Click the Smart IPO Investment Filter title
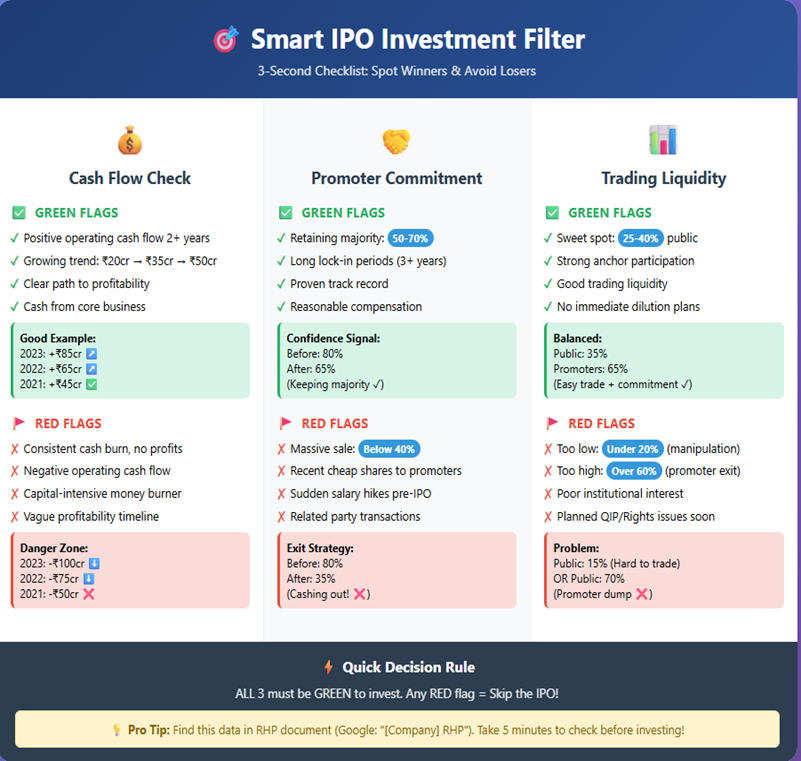801x761 pixels. tap(417, 40)
